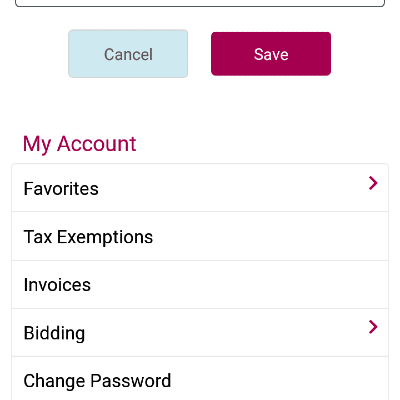Image resolution: width=400 pixels, height=400 pixels.
Task: Click the Save button
Action: pos(271,54)
